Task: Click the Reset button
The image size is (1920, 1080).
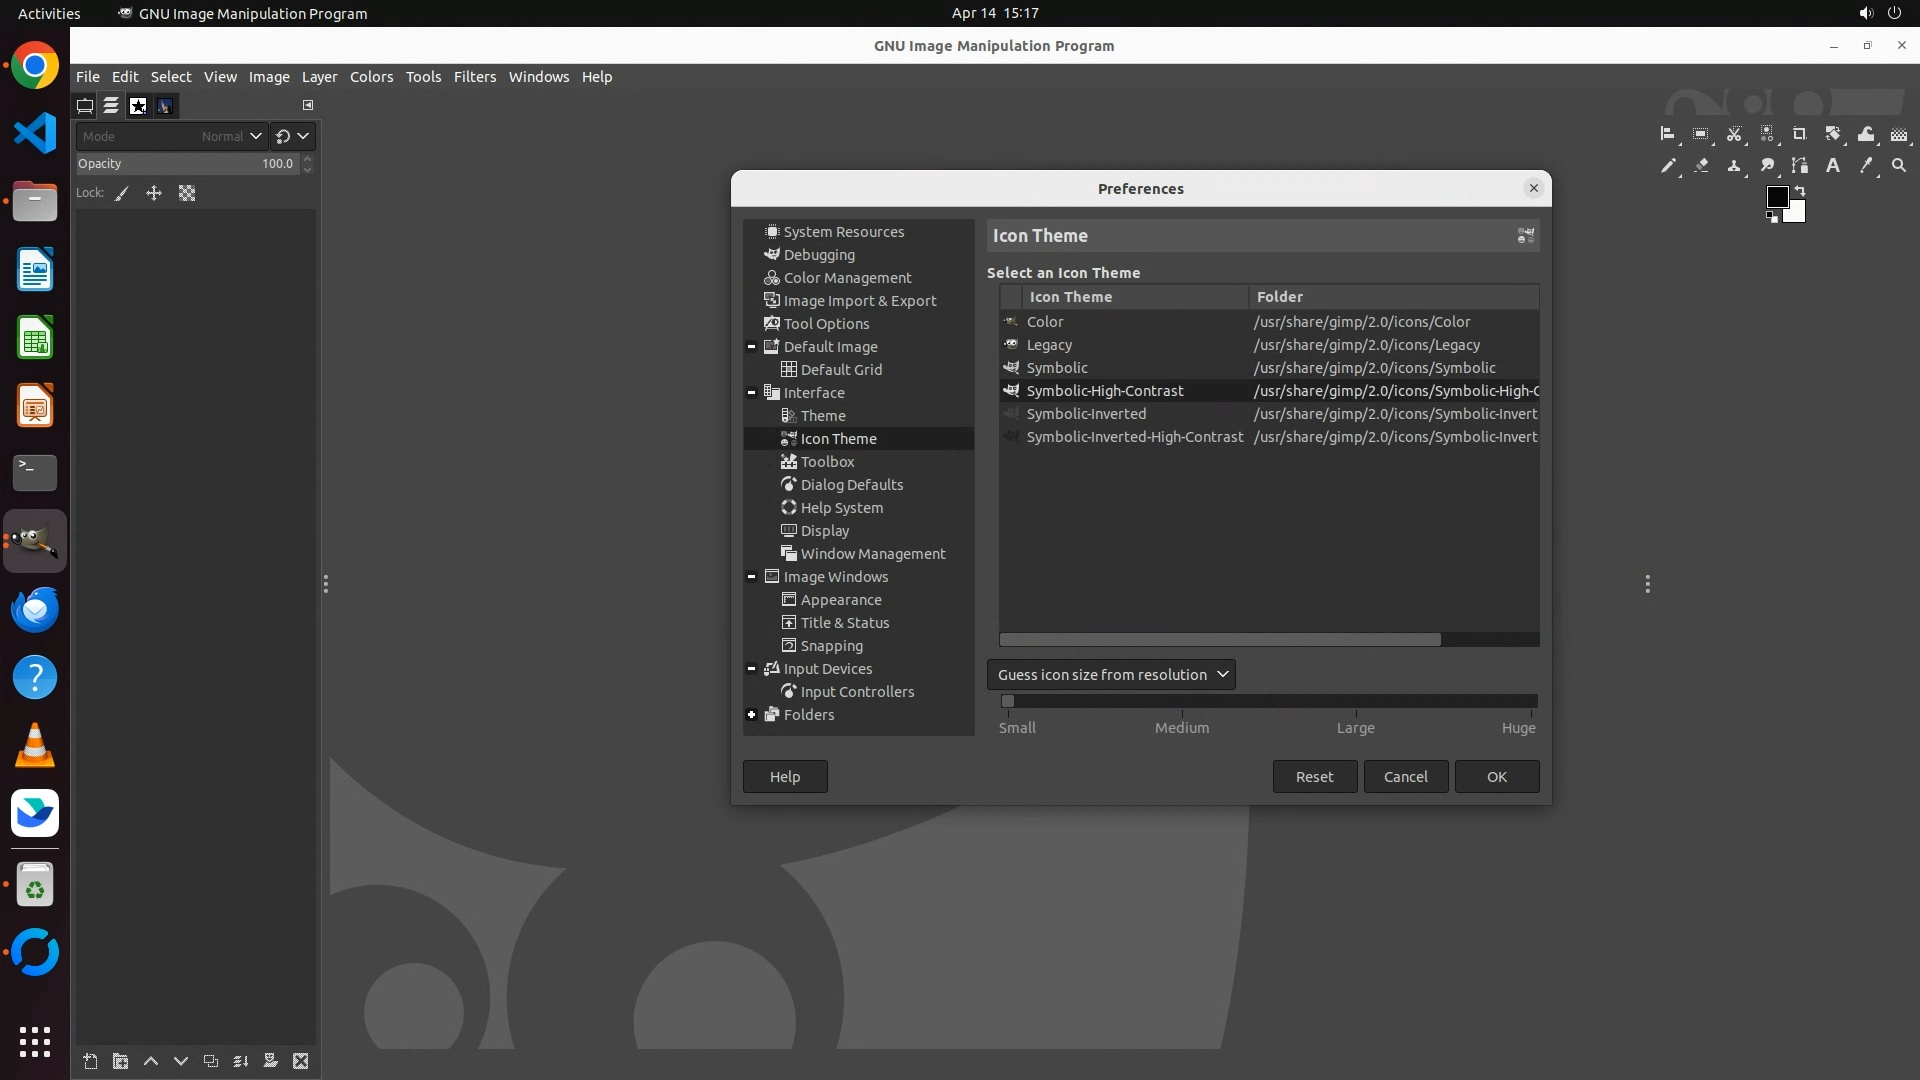Action: 1314,777
